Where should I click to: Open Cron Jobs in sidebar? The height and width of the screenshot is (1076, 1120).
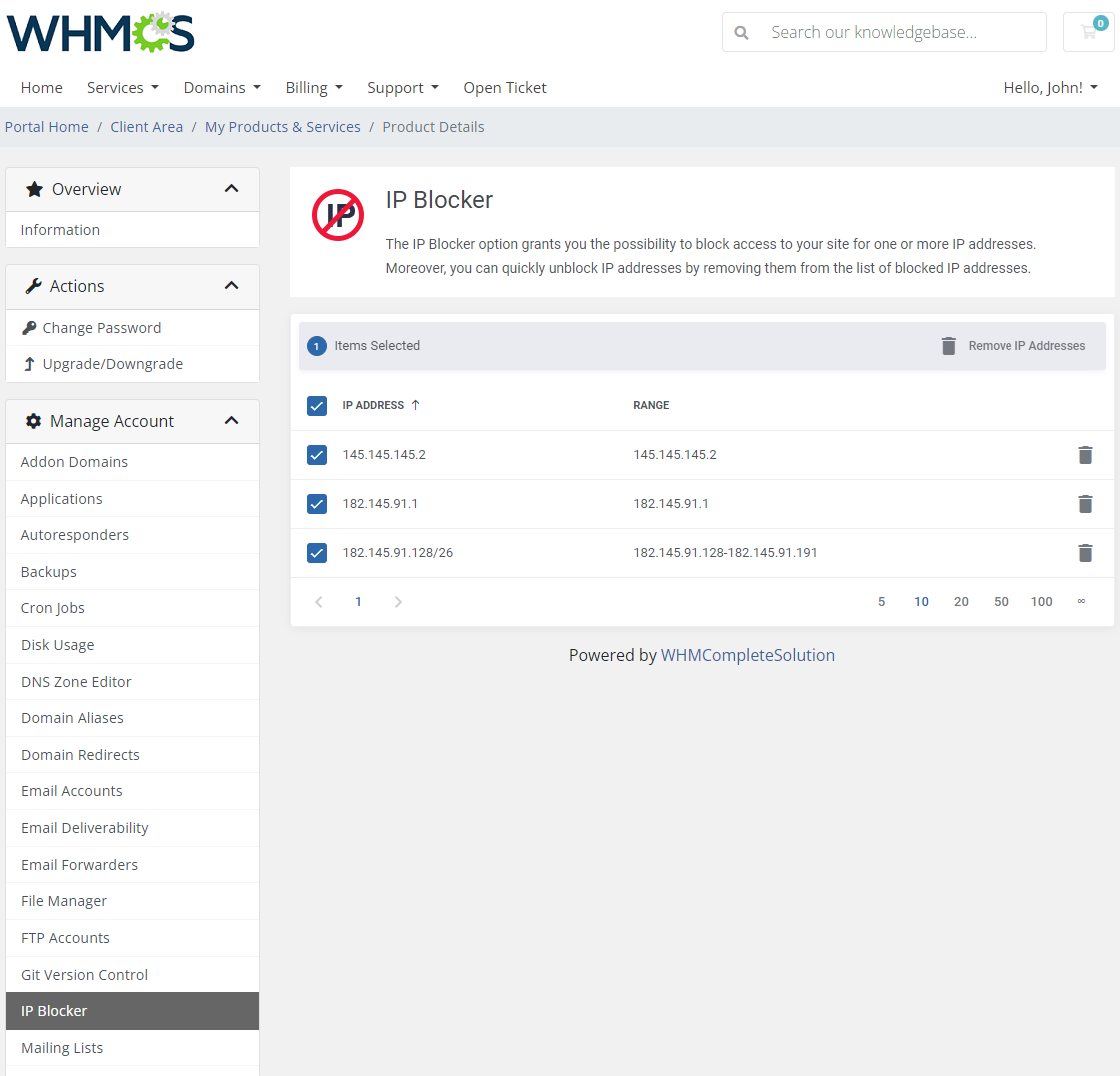click(x=132, y=608)
